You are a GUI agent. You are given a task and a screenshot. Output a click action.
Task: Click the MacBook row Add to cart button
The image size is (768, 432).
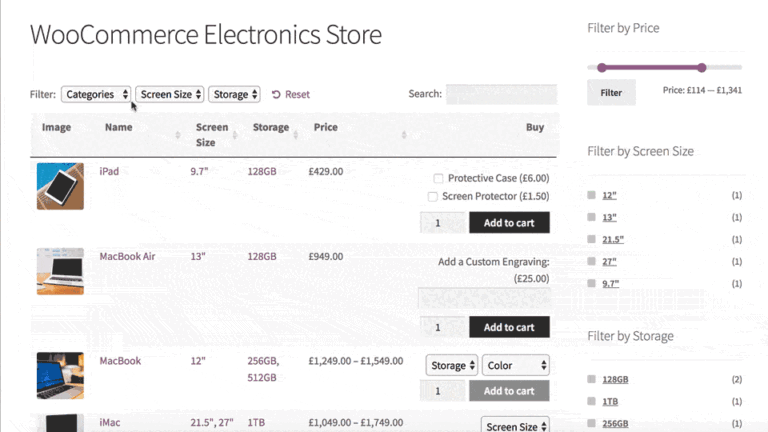[509, 391]
